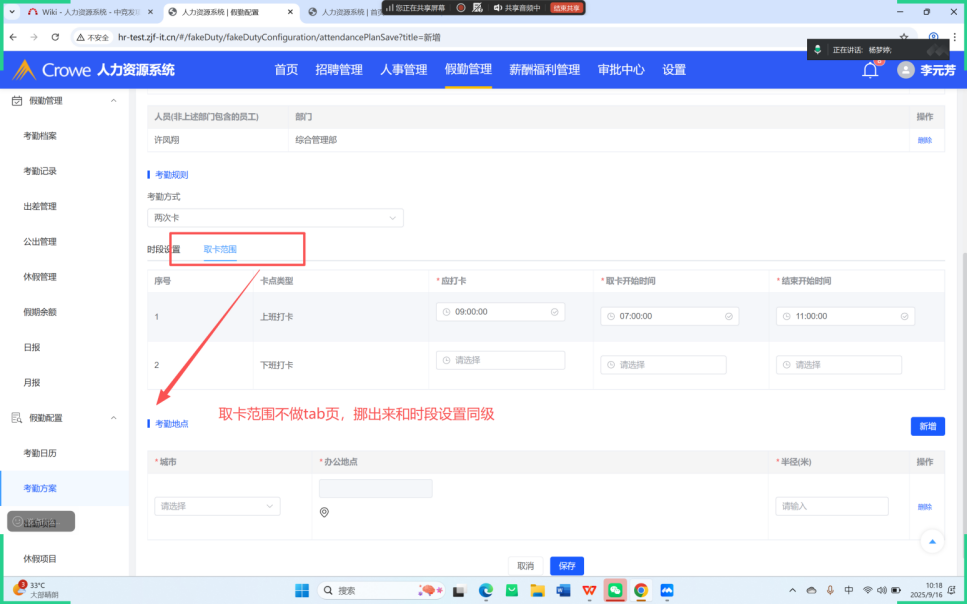This screenshot has width=968, height=605.
Task: Reload the page with the browser refresh icon
Action: (55, 37)
